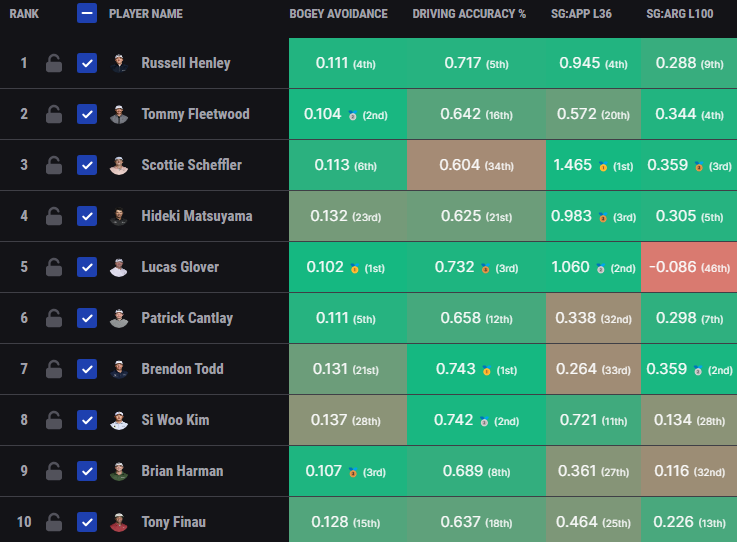Viewport: 737px width, 542px height.
Task: Select Russell Henley's 0.945 (4th) cell
Action: pos(594,63)
